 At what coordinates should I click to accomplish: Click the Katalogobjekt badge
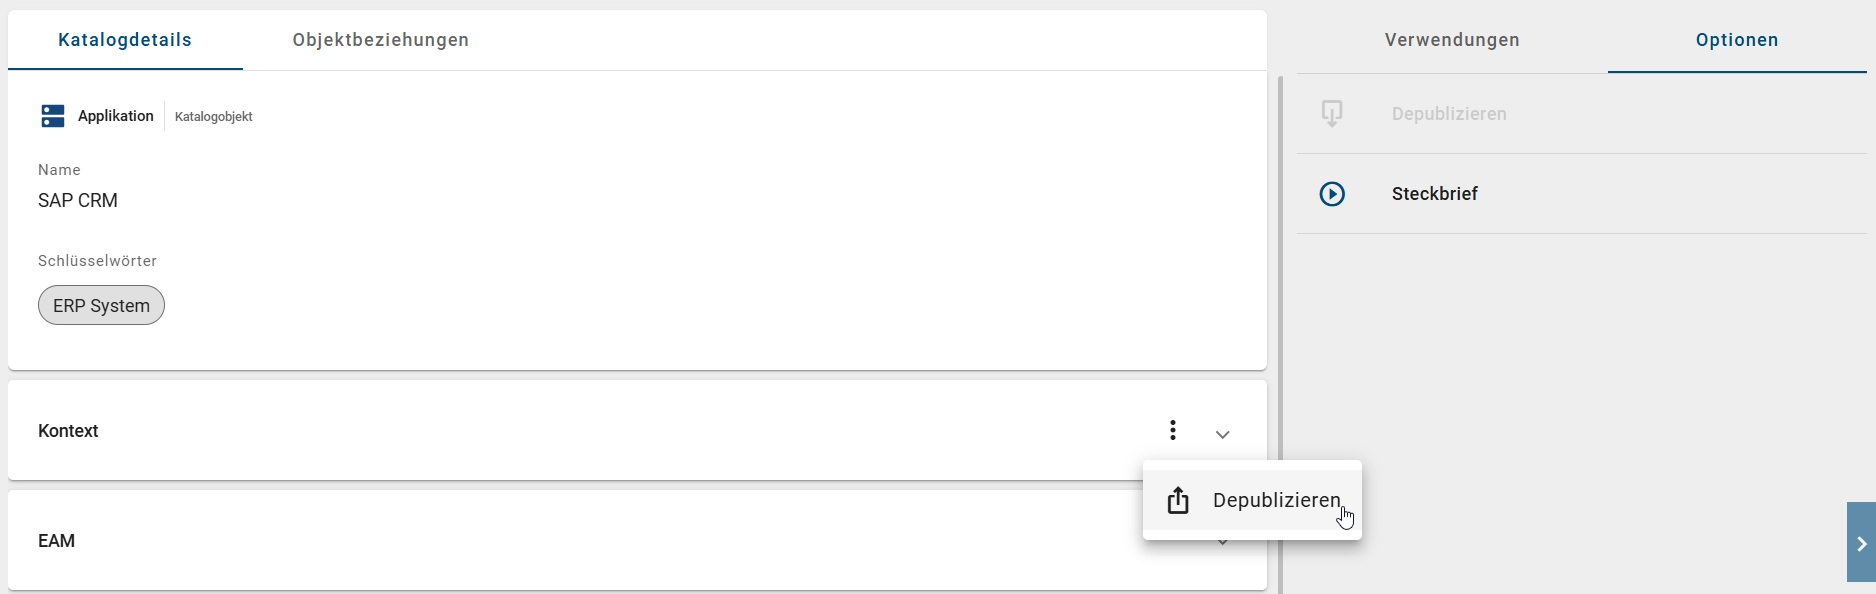(x=213, y=116)
